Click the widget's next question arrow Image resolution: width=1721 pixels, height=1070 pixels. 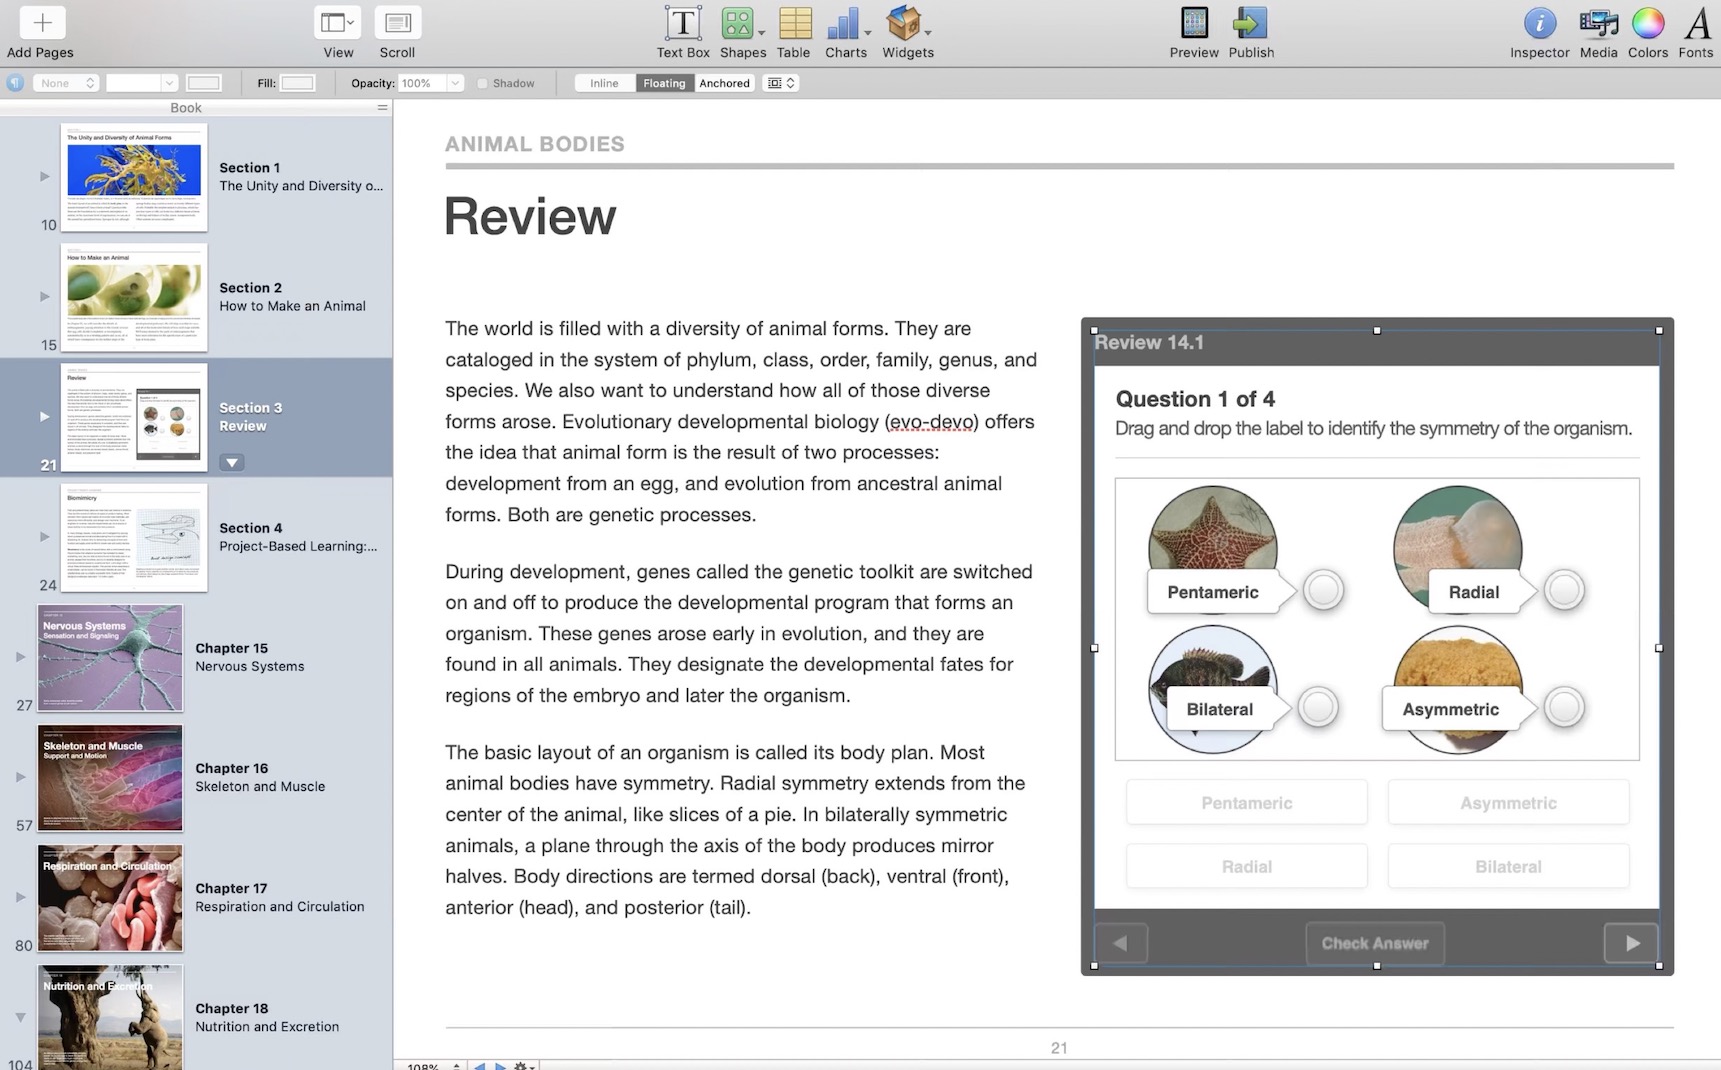(1631, 943)
